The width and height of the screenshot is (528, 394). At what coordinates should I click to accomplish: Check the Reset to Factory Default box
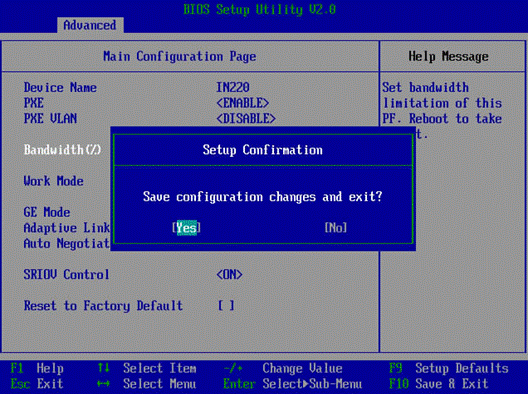pos(226,306)
